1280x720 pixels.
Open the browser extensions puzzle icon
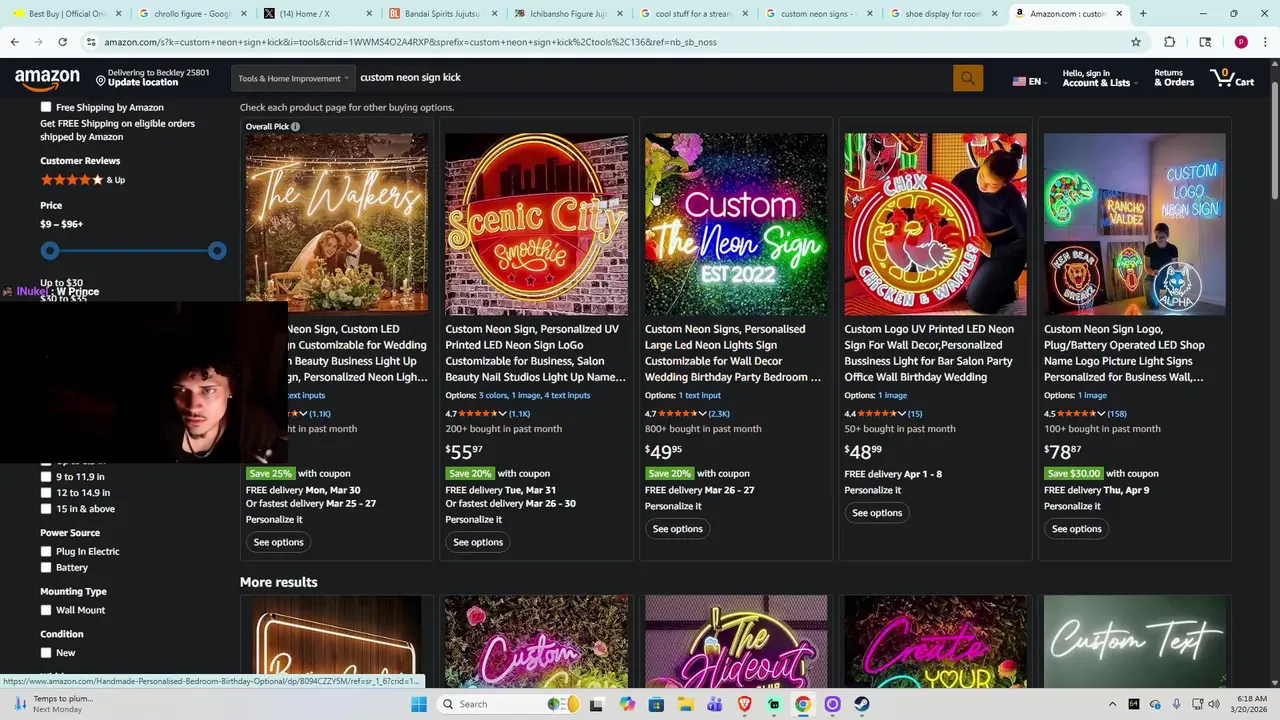coord(1169,42)
